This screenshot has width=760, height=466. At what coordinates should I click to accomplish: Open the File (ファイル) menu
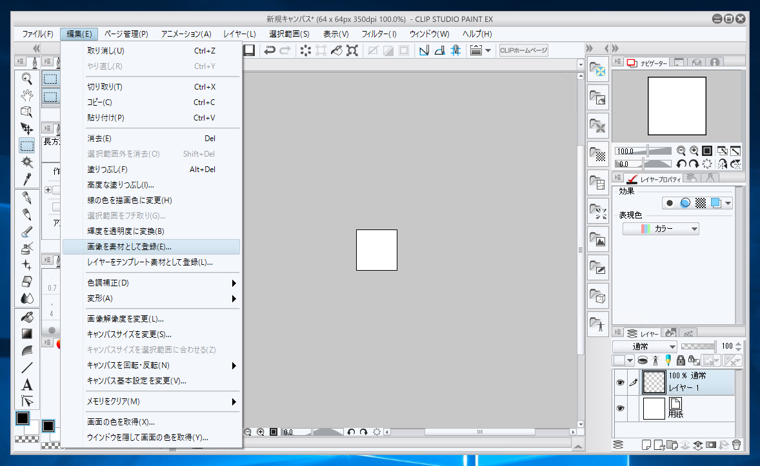[37, 34]
